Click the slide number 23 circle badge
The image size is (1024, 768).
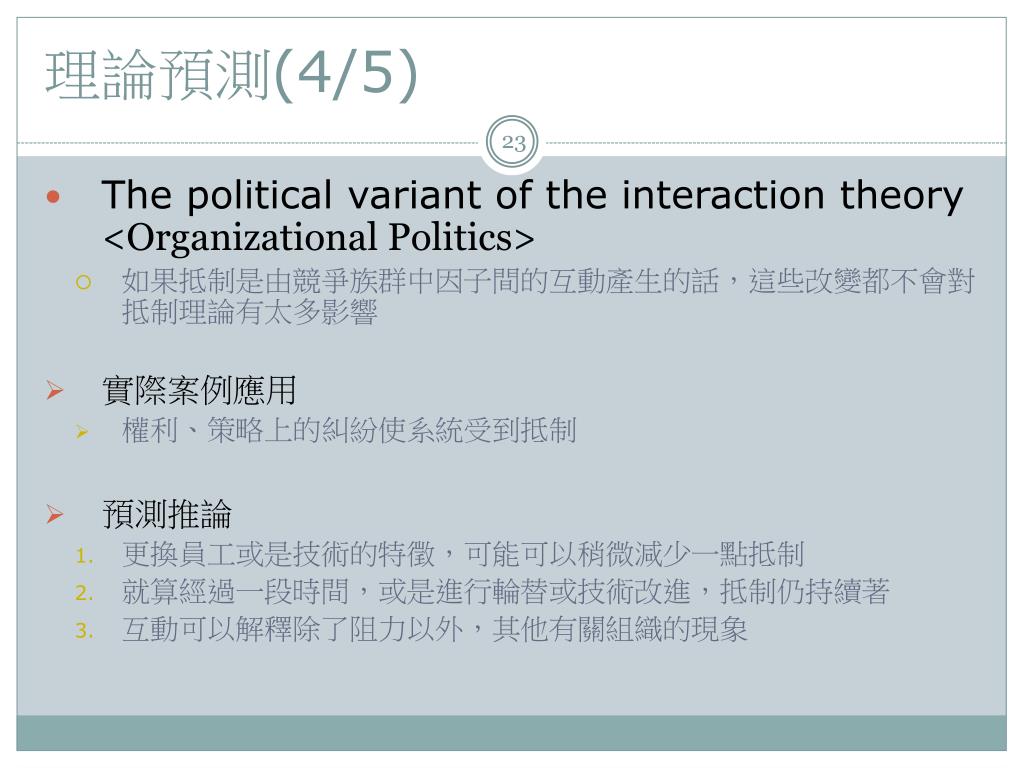tap(513, 142)
